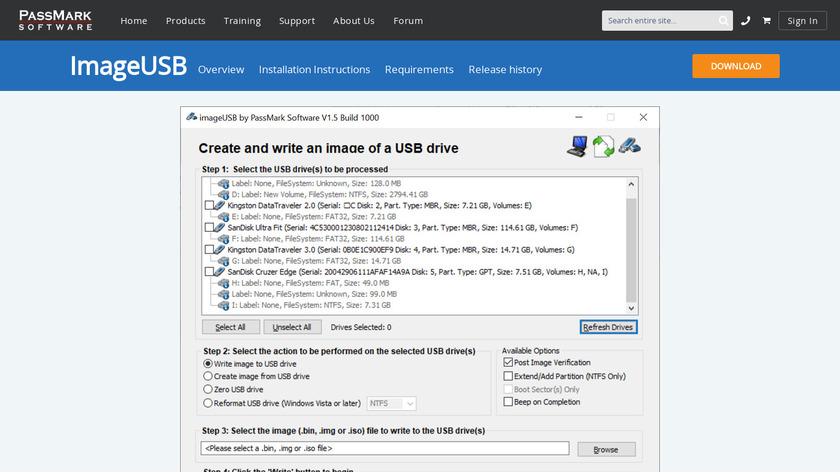
Task: Open the About Us menu
Action: pyautogui.click(x=354, y=20)
